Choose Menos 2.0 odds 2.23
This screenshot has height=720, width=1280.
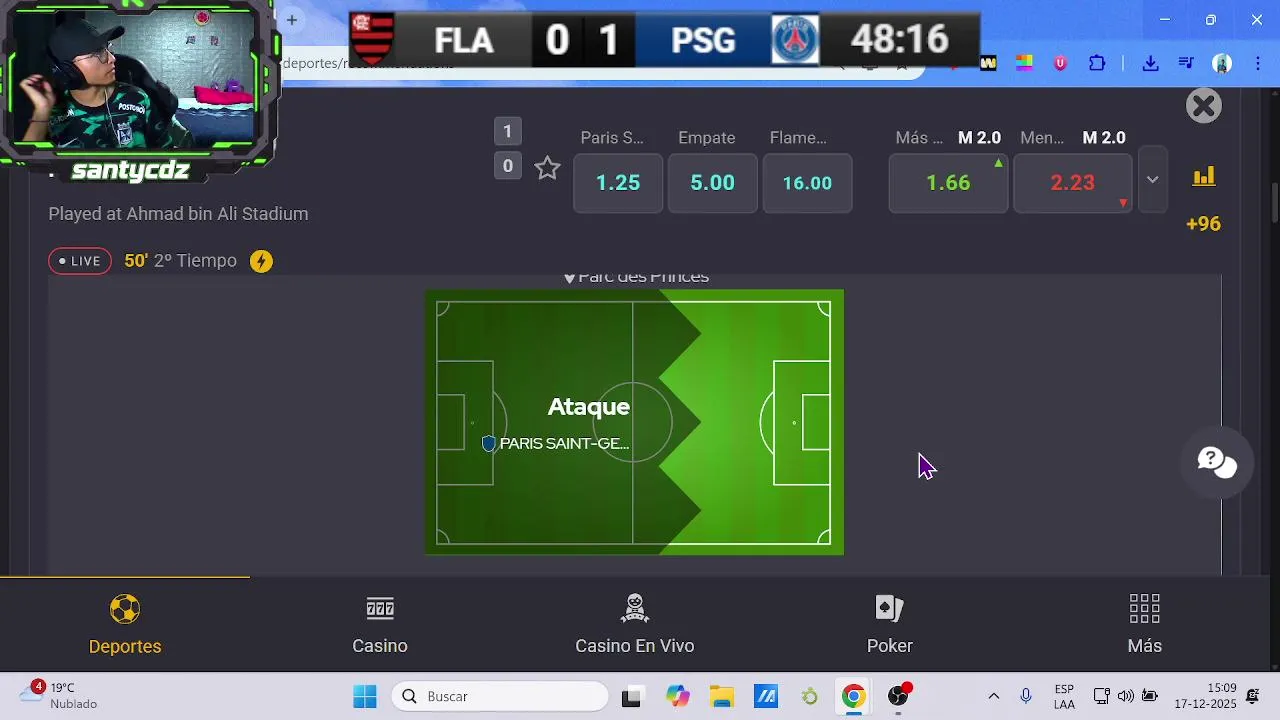click(x=1073, y=183)
